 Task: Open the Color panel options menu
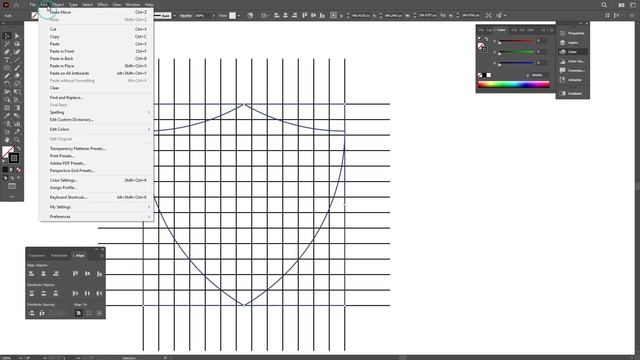click(551, 30)
